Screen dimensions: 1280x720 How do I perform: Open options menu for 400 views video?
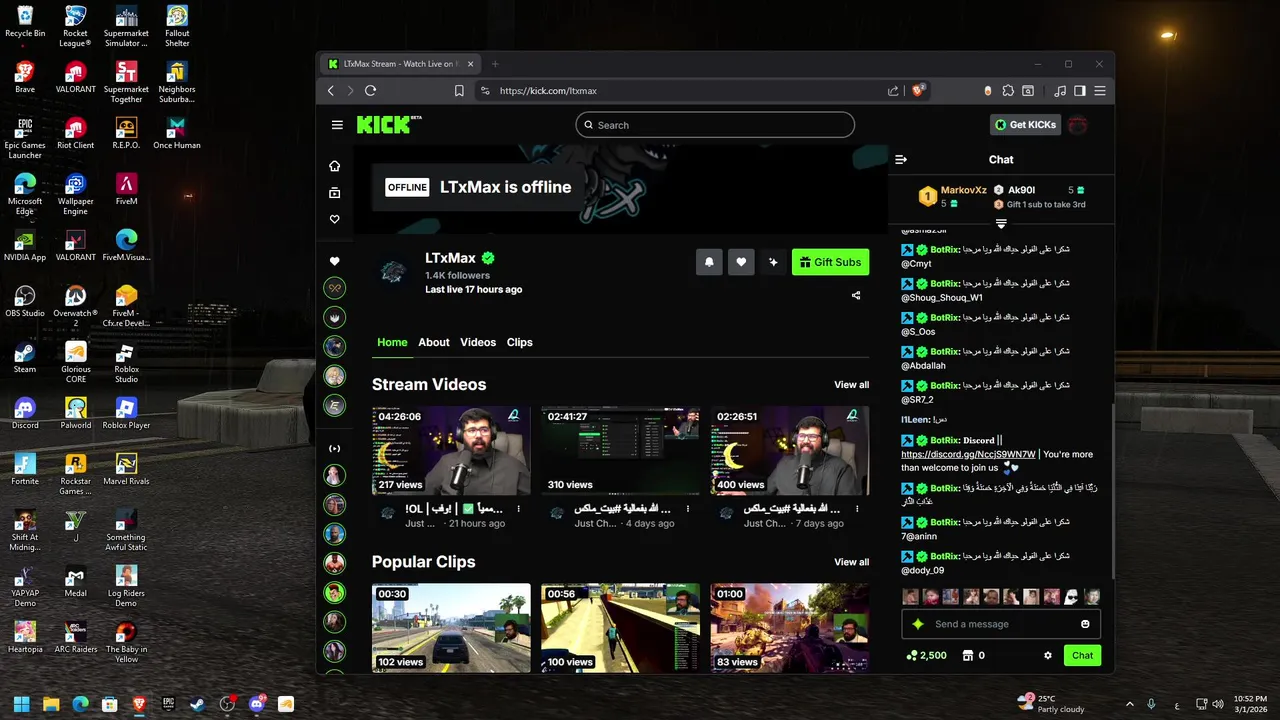click(857, 509)
